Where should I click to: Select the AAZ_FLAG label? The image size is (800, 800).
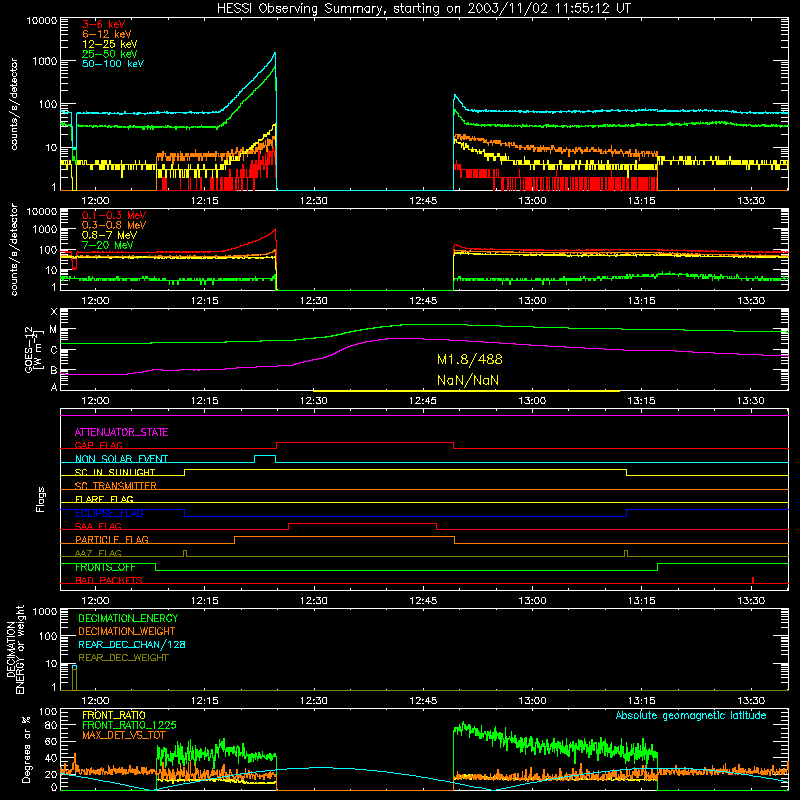(98, 553)
